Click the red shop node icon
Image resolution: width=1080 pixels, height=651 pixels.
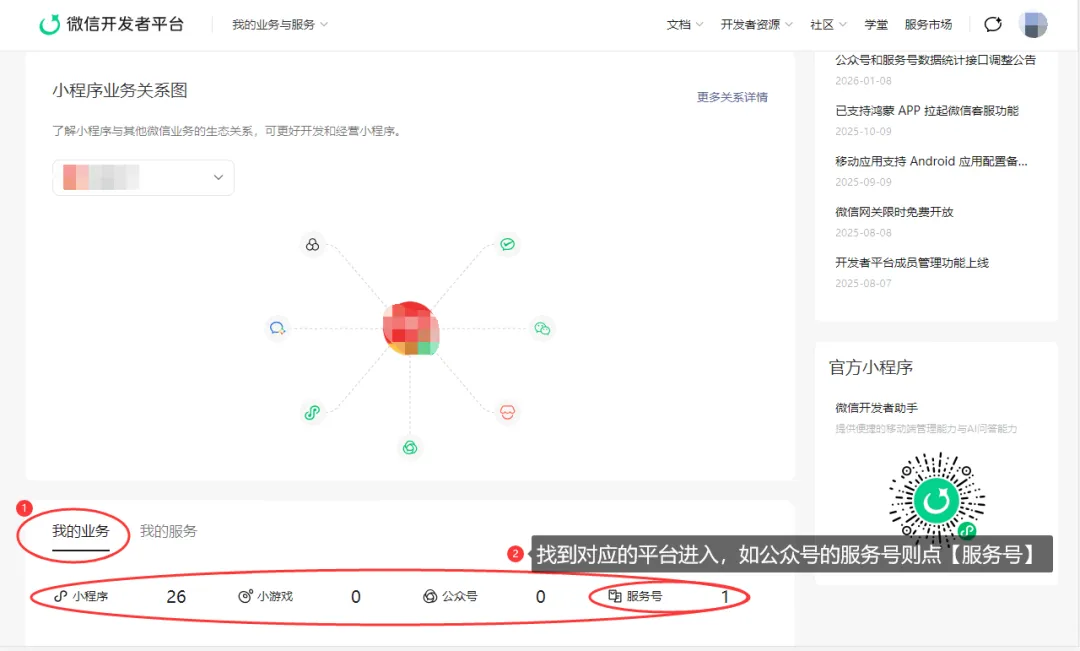tap(508, 412)
